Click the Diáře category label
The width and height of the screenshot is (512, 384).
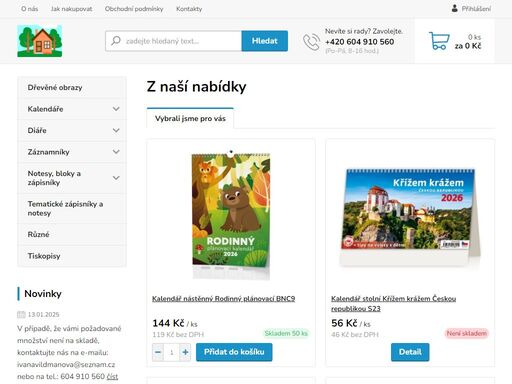point(37,130)
